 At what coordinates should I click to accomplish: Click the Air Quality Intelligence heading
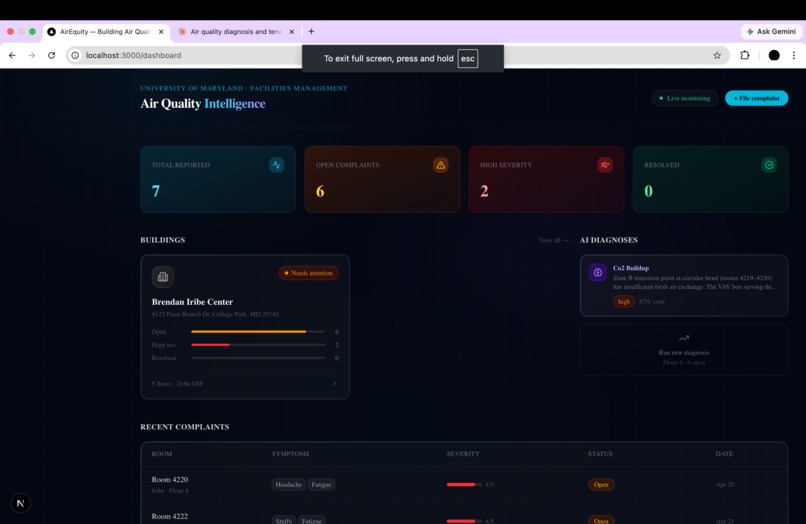[203, 103]
